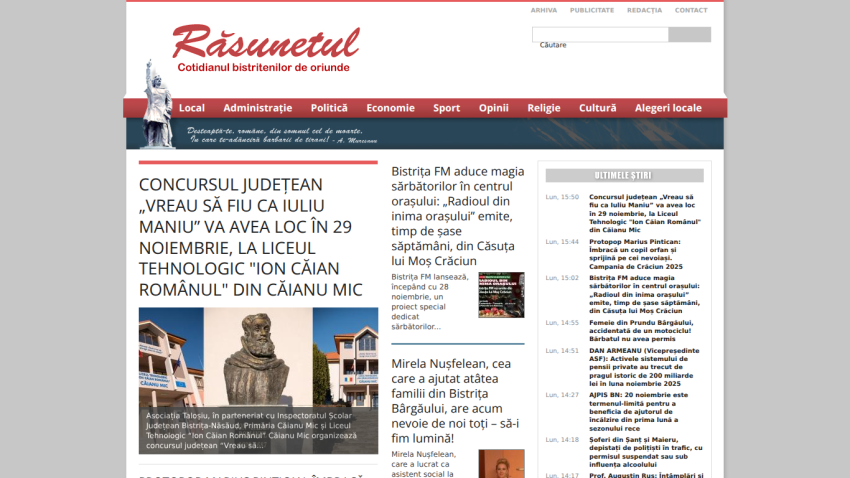
Task: Go to the Administrație section
Action: pos(257,108)
